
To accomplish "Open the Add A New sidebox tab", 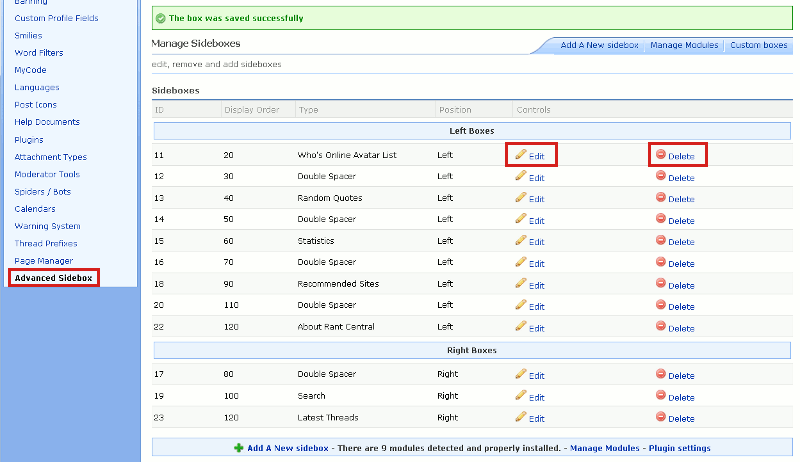I will point(598,45).
